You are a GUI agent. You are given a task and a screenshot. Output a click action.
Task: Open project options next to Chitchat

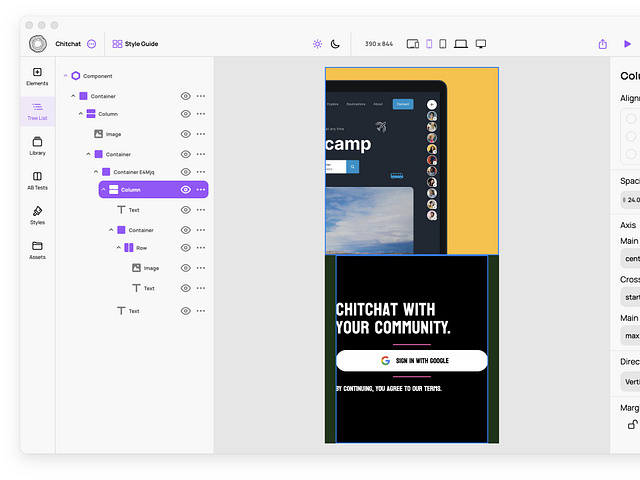point(92,44)
